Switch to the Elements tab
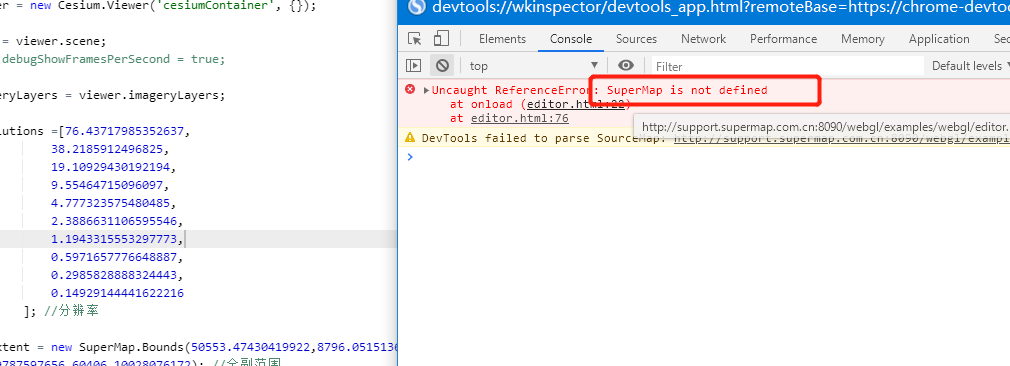This screenshot has width=1010, height=366. point(502,39)
